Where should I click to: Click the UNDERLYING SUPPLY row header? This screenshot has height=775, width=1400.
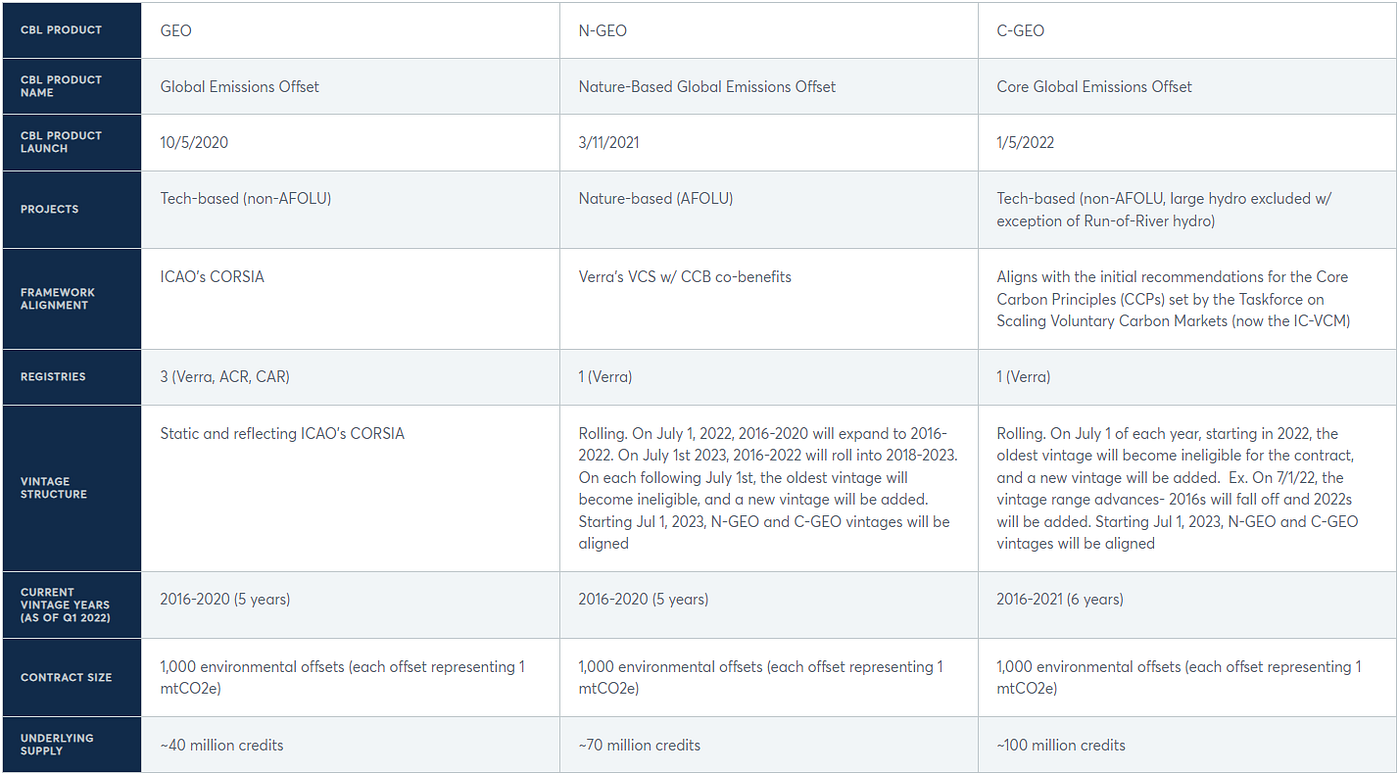(71, 745)
